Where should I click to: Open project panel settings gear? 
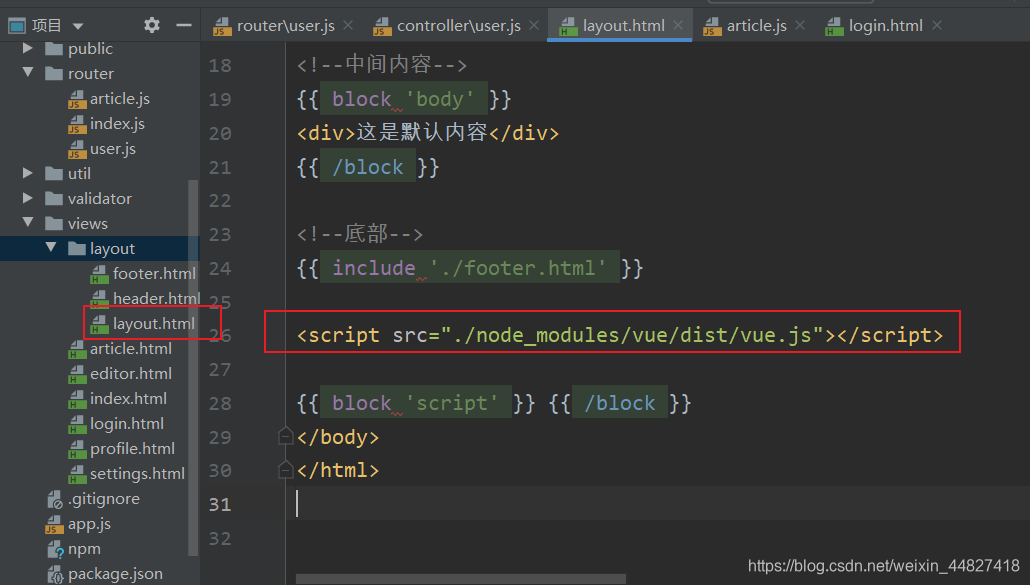tap(152, 26)
